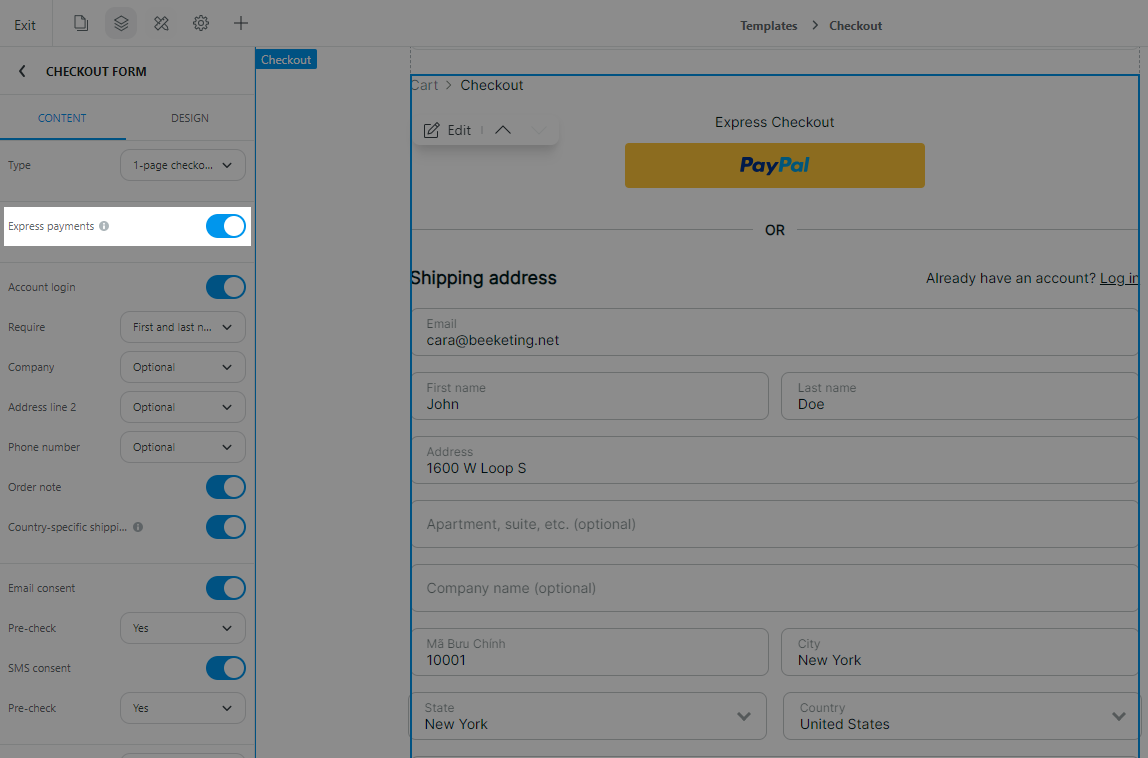The height and width of the screenshot is (758, 1148).
Task: Click the CHECKOUT FORM panel title
Action: (x=96, y=71)
